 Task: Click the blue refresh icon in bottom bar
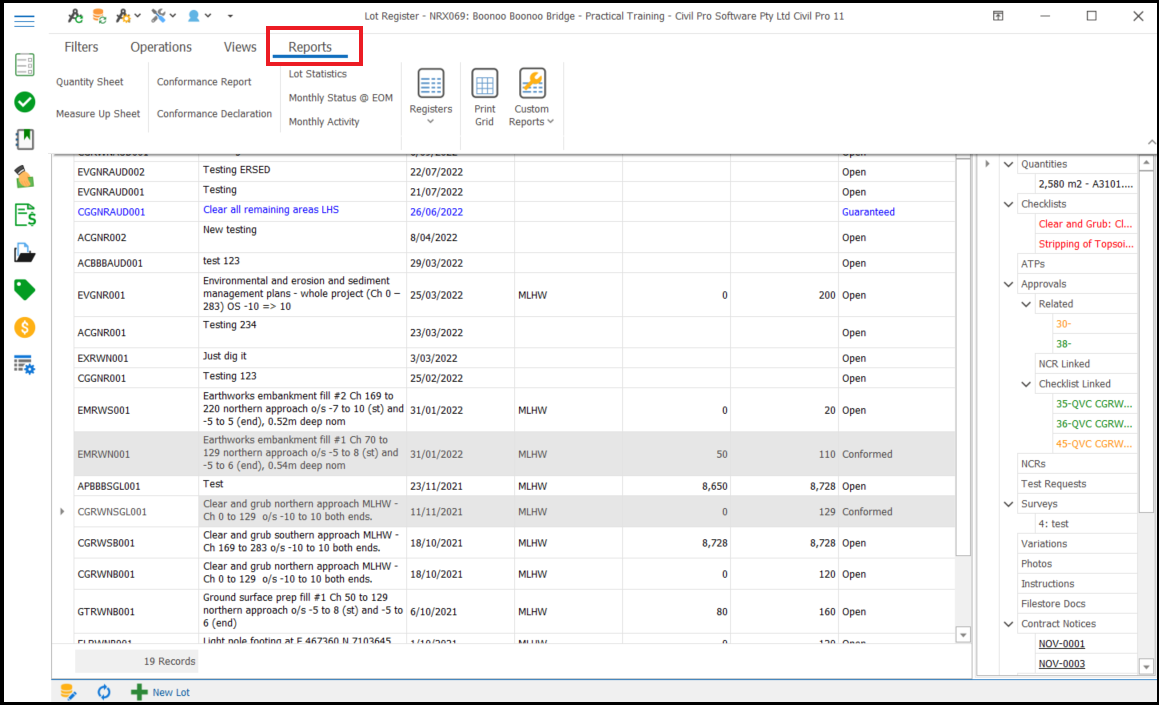104,692
